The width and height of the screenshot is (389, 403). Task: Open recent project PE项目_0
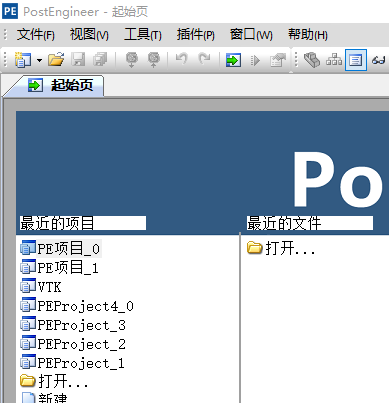60,248
